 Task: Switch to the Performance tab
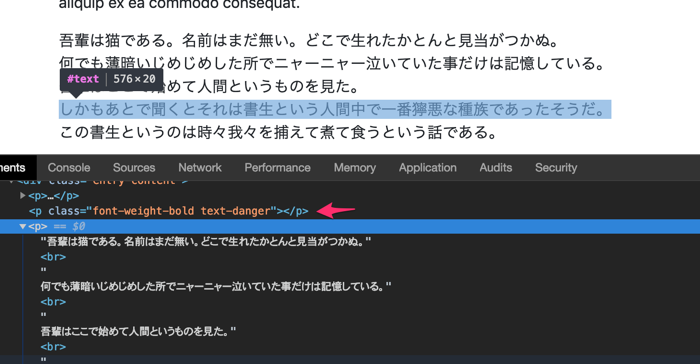click(277, 167)
